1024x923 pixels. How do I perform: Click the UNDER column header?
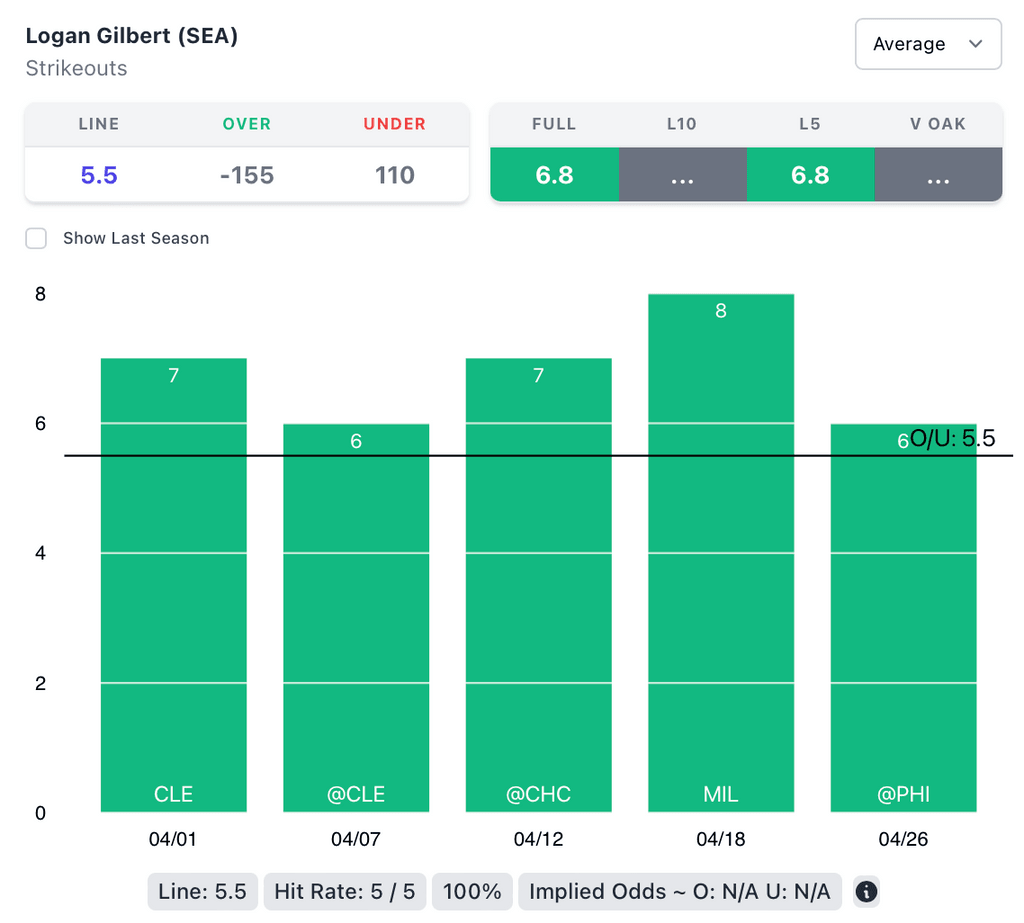click(394, 124)
